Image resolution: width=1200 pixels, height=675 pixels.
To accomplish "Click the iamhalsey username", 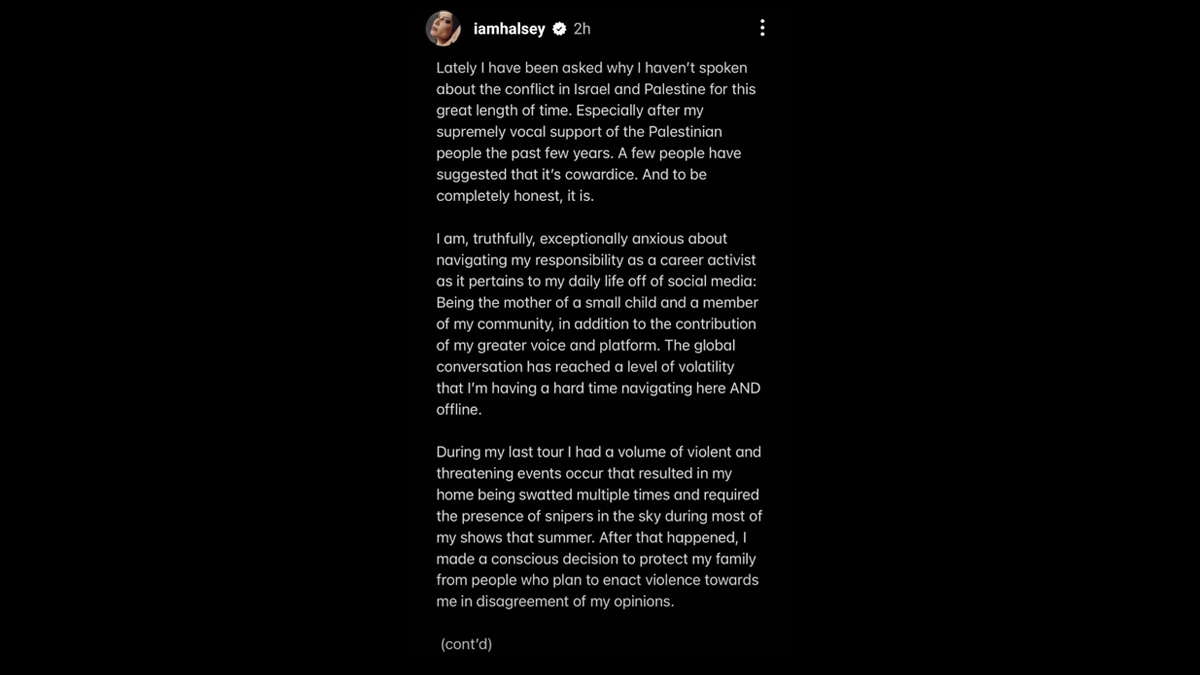I will coord(509,29).
